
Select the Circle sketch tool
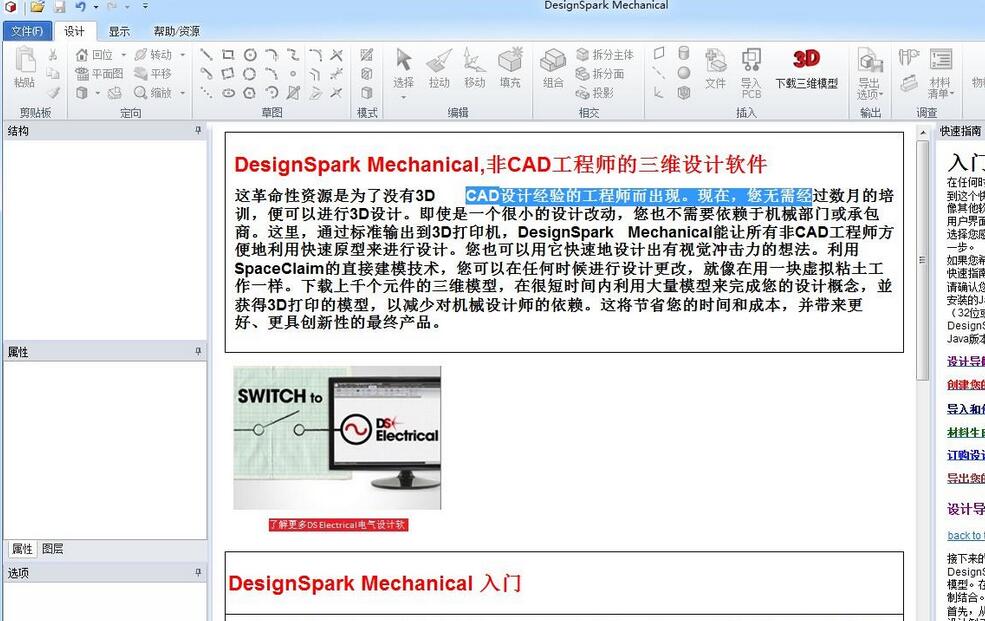coord(250,55)
